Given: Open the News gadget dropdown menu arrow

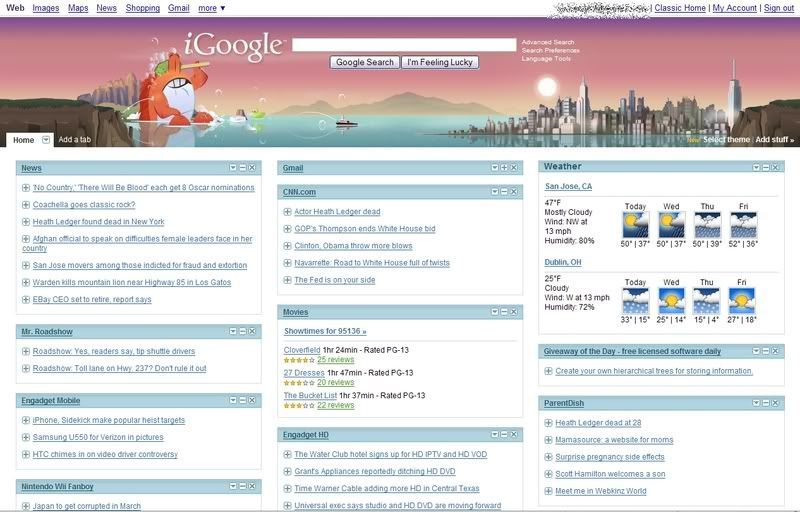Looking at the screenshot, I should pyautogui.click(x=233, y=167).
